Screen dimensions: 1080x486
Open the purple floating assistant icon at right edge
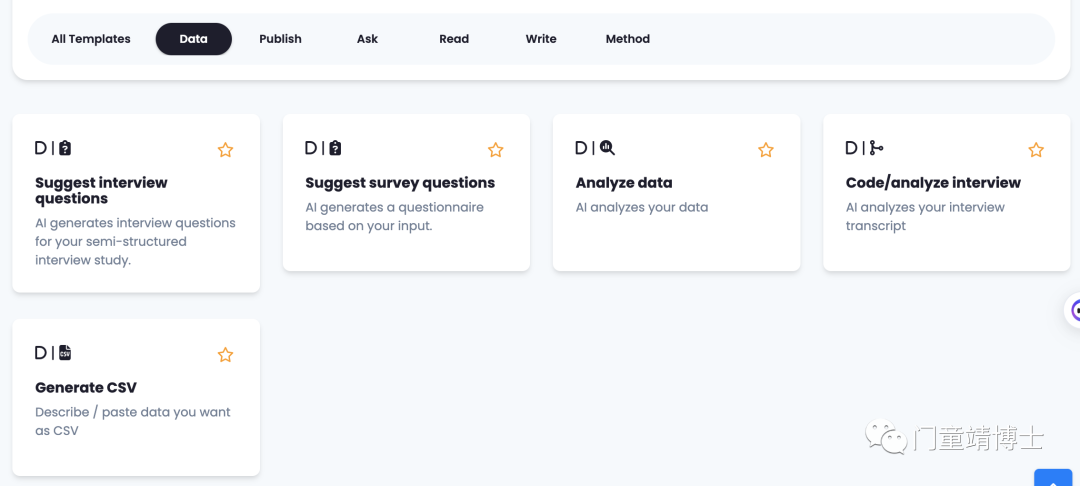pyautogui.click(x=1074, y=310)
